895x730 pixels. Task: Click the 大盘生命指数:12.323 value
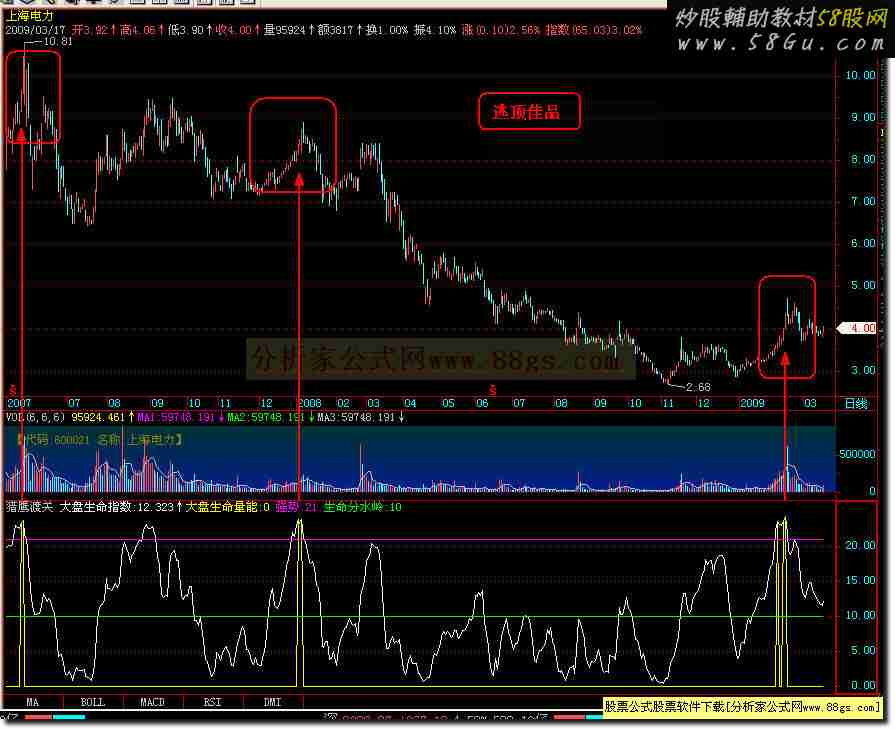(116, 507)
